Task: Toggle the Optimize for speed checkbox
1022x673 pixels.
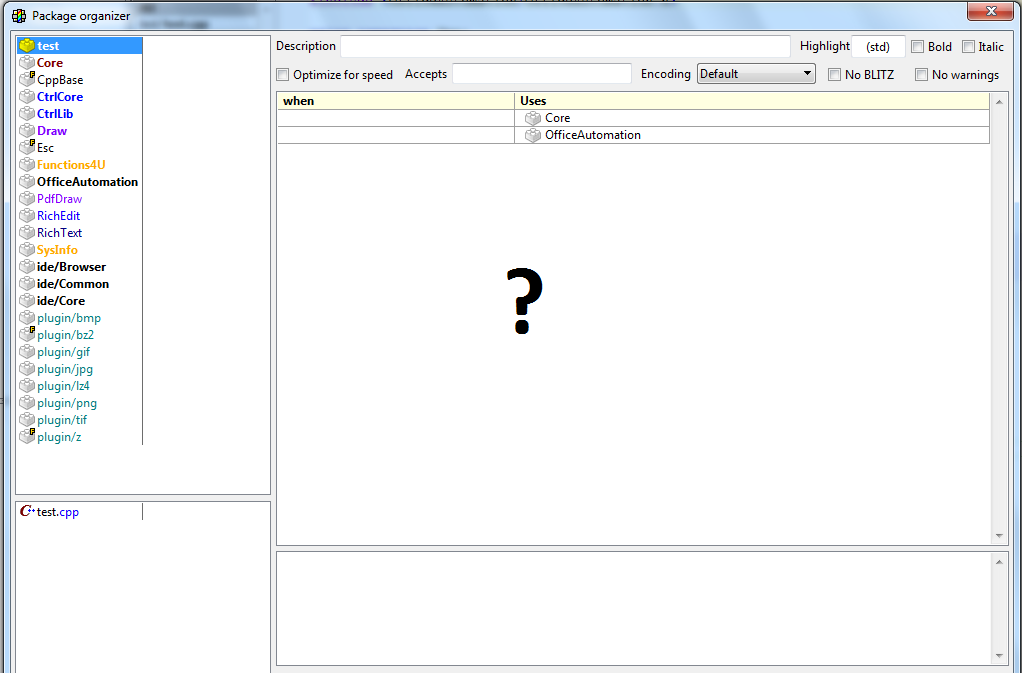Action: click(x=283, y=75)
